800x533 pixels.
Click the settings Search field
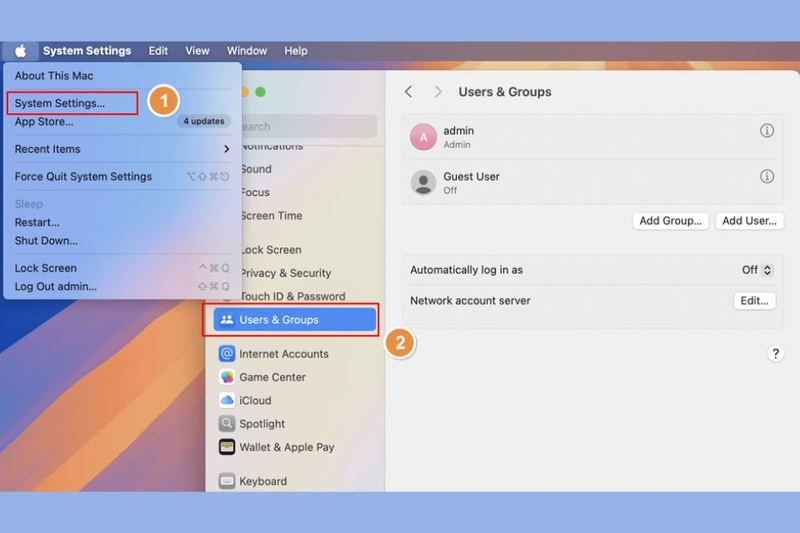tap(308, 126)
